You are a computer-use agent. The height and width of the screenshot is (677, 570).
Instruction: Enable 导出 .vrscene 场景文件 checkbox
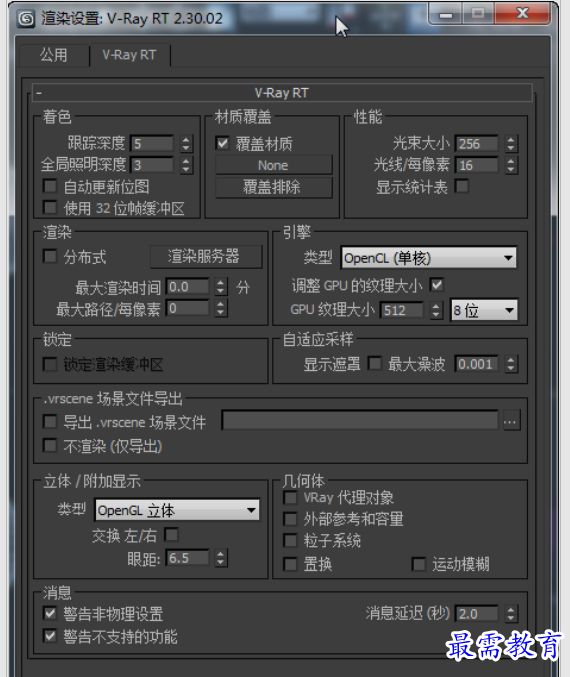click(50, 421)
